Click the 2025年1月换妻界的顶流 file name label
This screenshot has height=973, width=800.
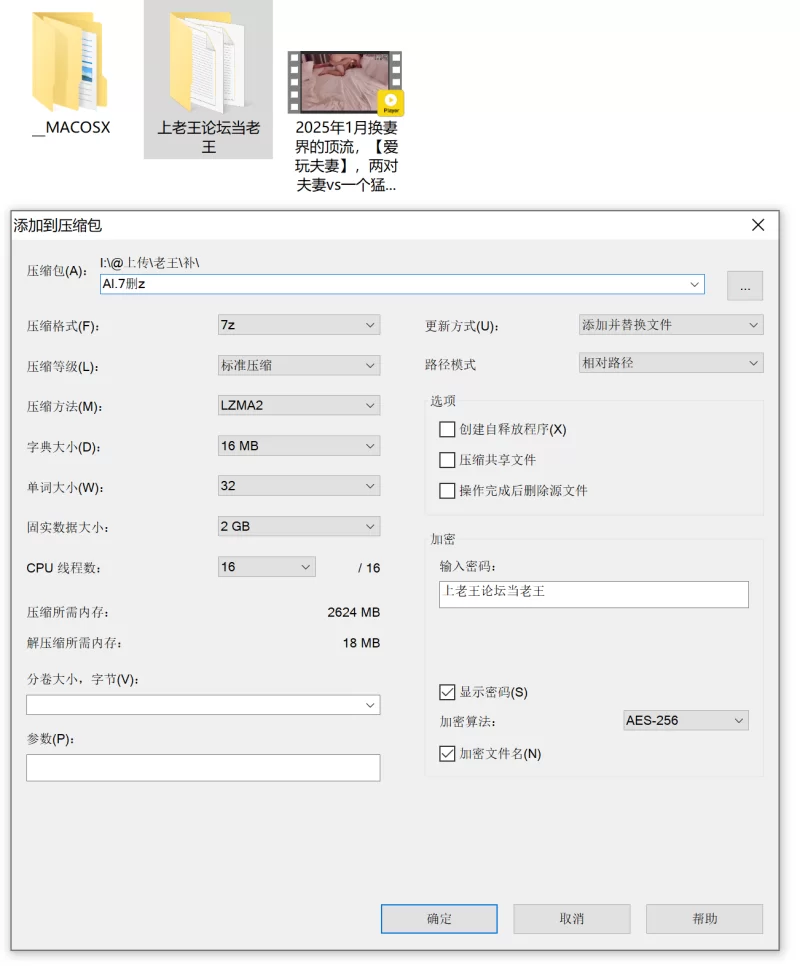point(346,156)
